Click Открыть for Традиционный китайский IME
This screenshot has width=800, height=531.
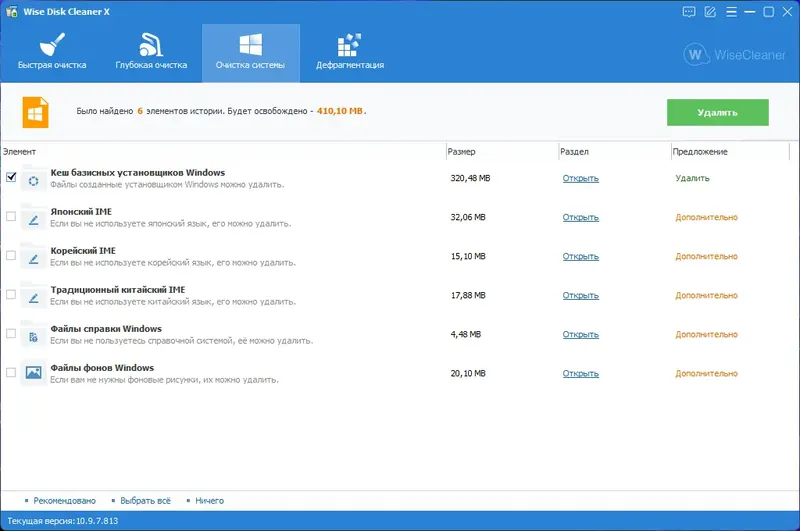[x=581, y=295]
